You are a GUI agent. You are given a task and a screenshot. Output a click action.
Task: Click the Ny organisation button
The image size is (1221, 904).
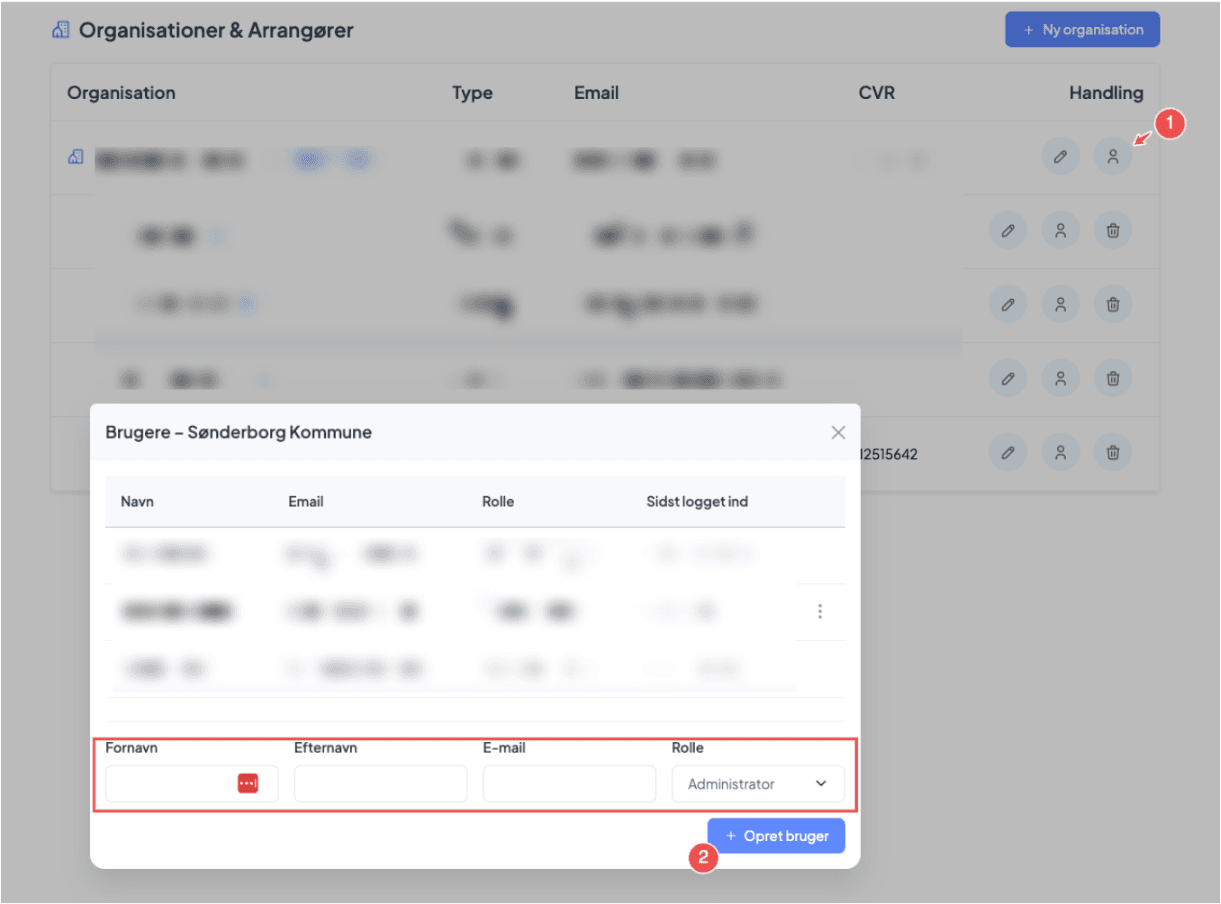1082,29
